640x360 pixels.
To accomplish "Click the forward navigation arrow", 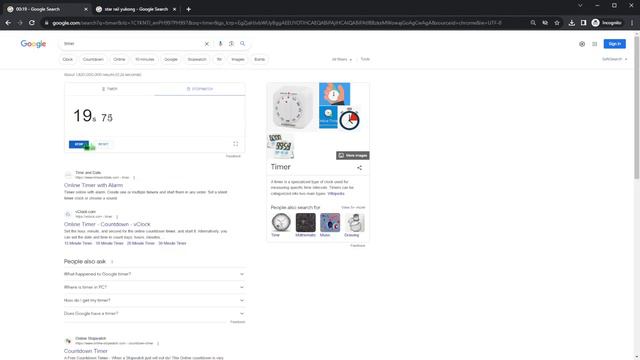I will pos(20,23).
